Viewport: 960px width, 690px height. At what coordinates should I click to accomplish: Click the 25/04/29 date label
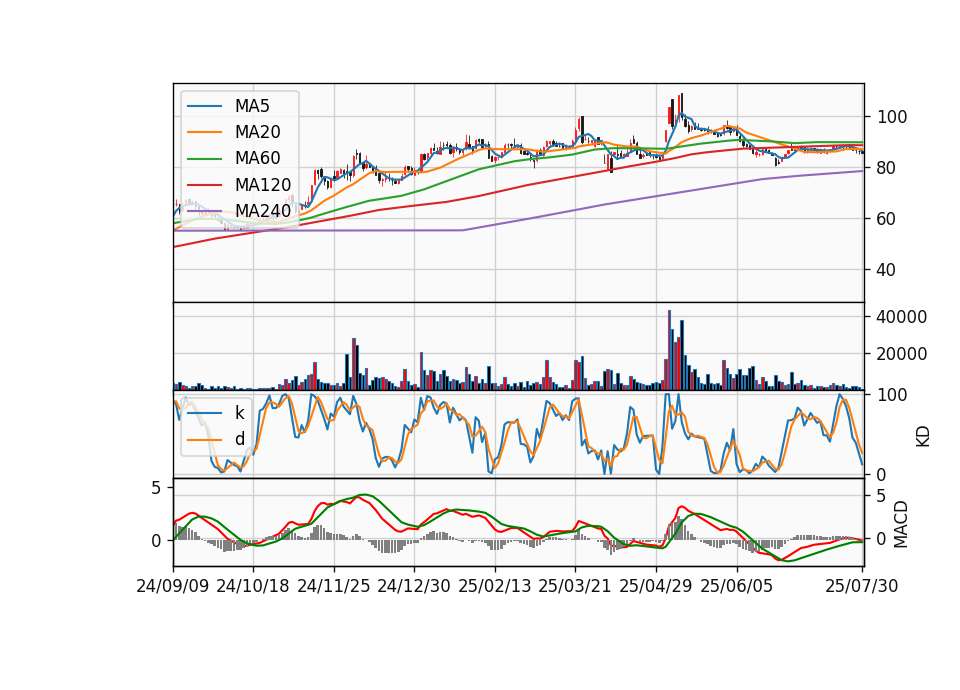pyautogui.click(x=656, y=586)
